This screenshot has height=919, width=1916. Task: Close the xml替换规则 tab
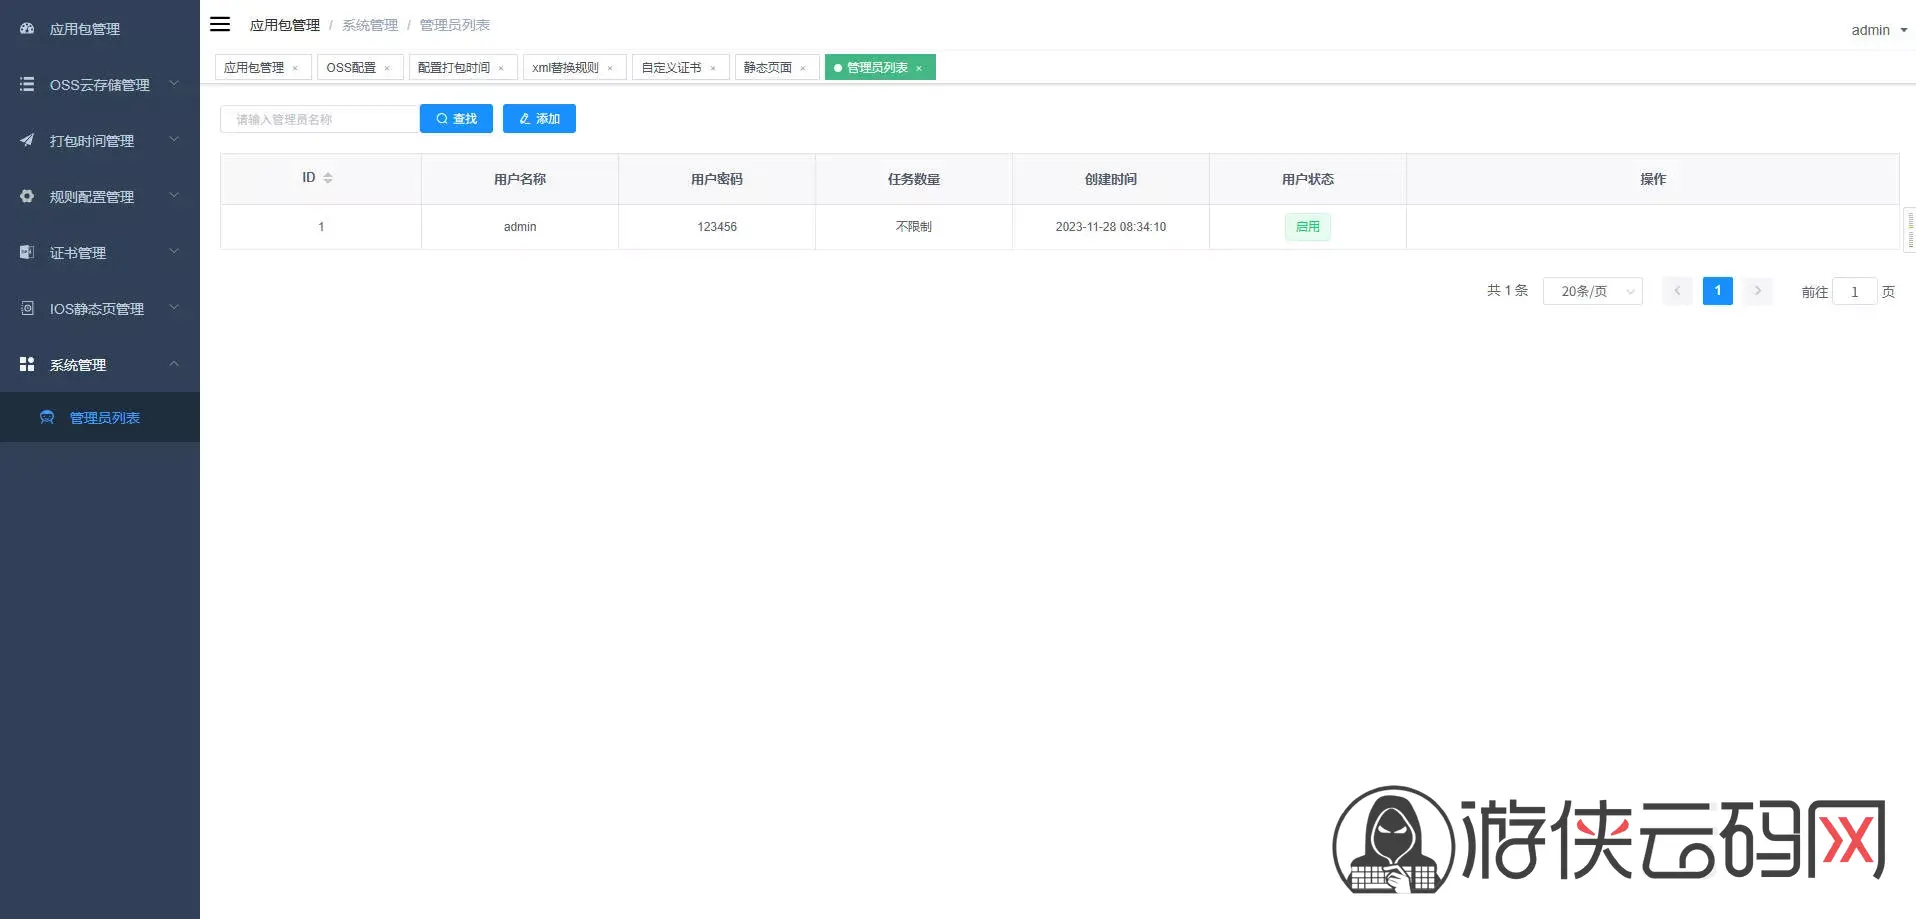click(x=610, y=68)
